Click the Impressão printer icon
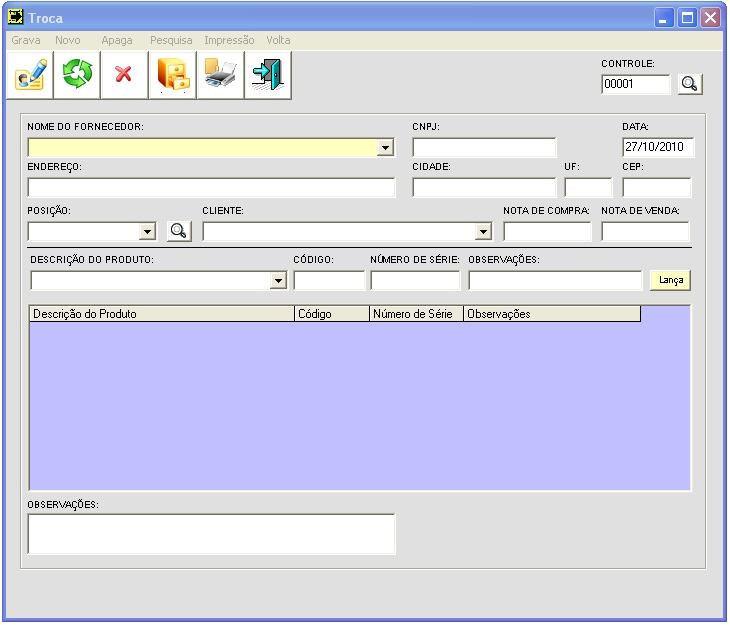 220,75
